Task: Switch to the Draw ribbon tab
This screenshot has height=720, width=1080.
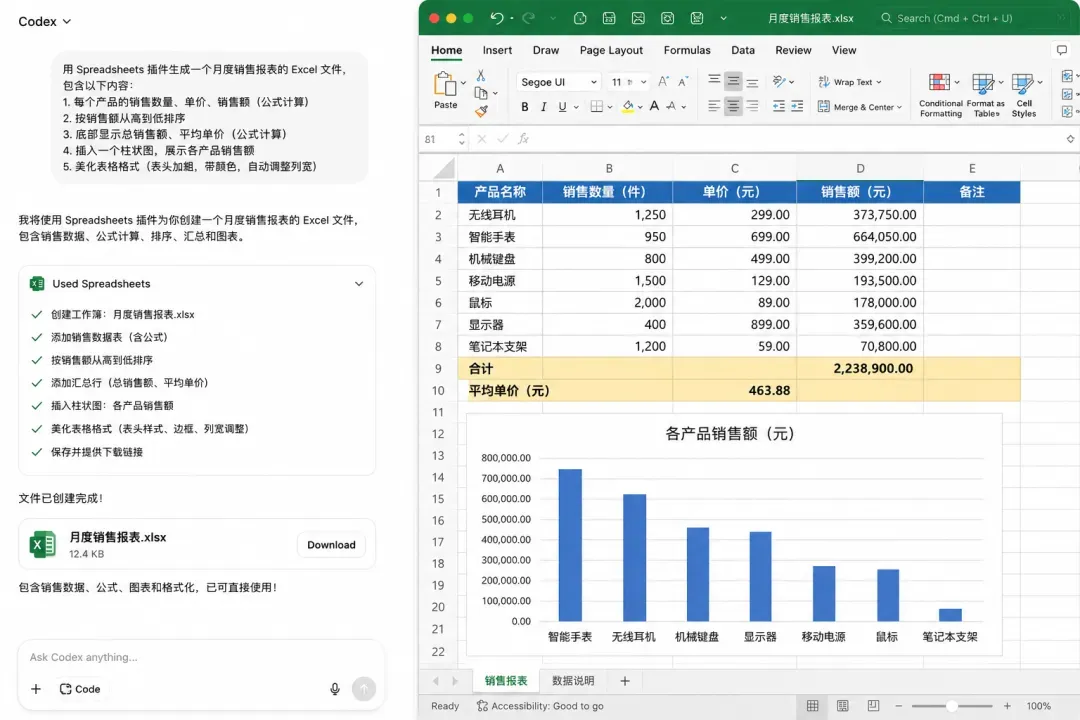Action: coord(546,50)
